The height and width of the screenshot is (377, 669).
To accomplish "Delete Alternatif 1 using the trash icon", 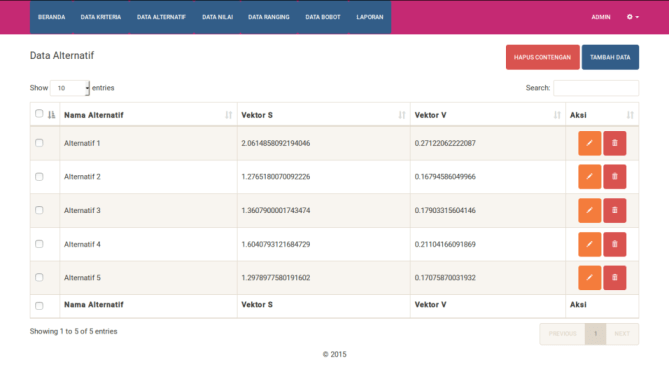I will 614,143.
